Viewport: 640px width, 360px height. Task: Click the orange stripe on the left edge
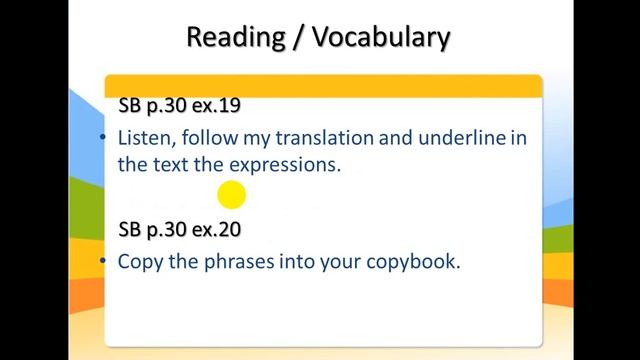[x=87, y=296]
